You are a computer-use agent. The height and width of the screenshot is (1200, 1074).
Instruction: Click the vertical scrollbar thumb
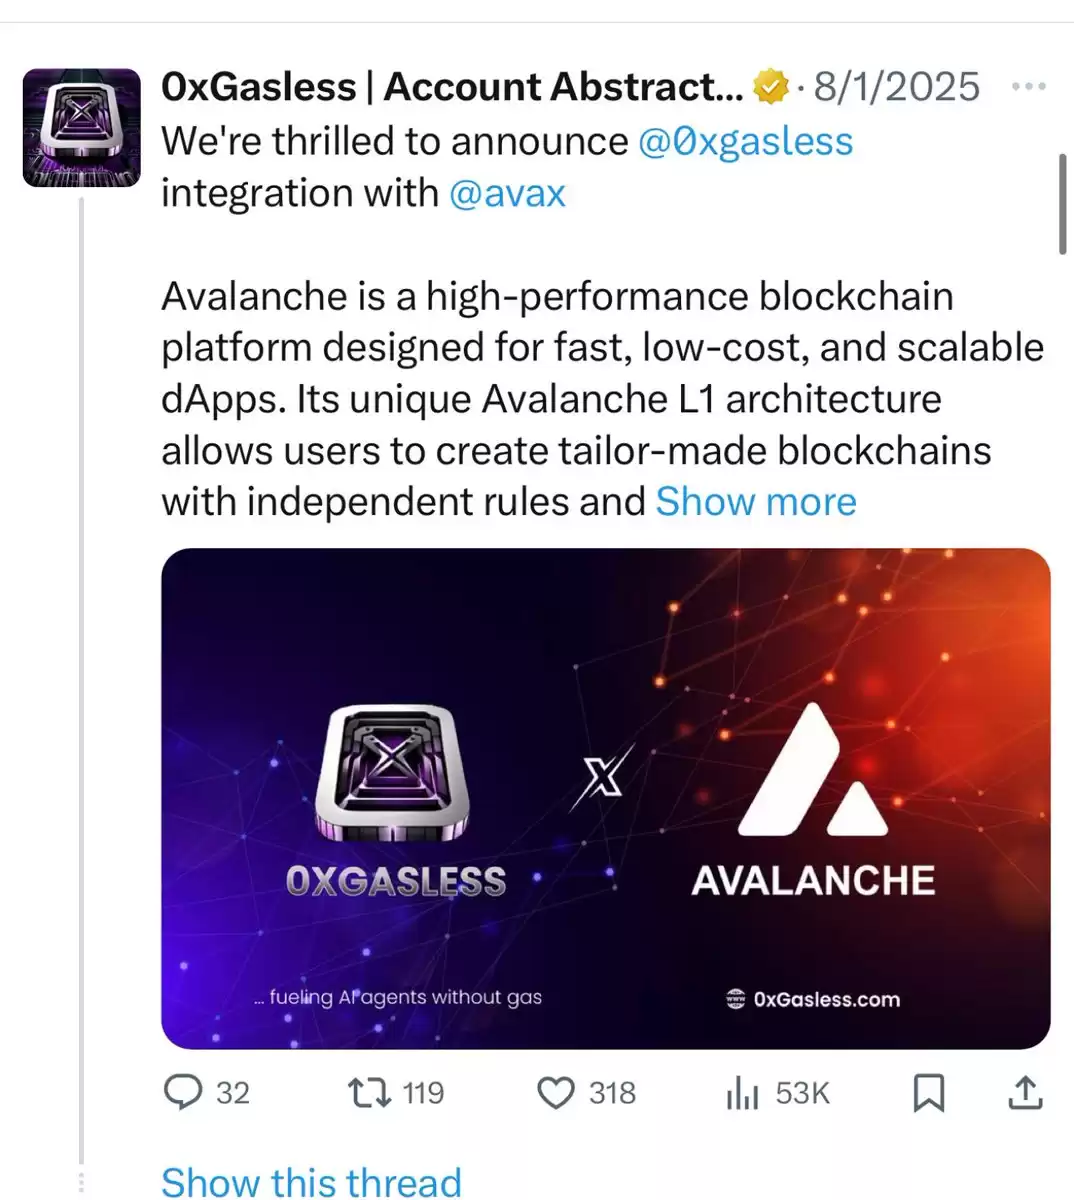pos(1062,205)
